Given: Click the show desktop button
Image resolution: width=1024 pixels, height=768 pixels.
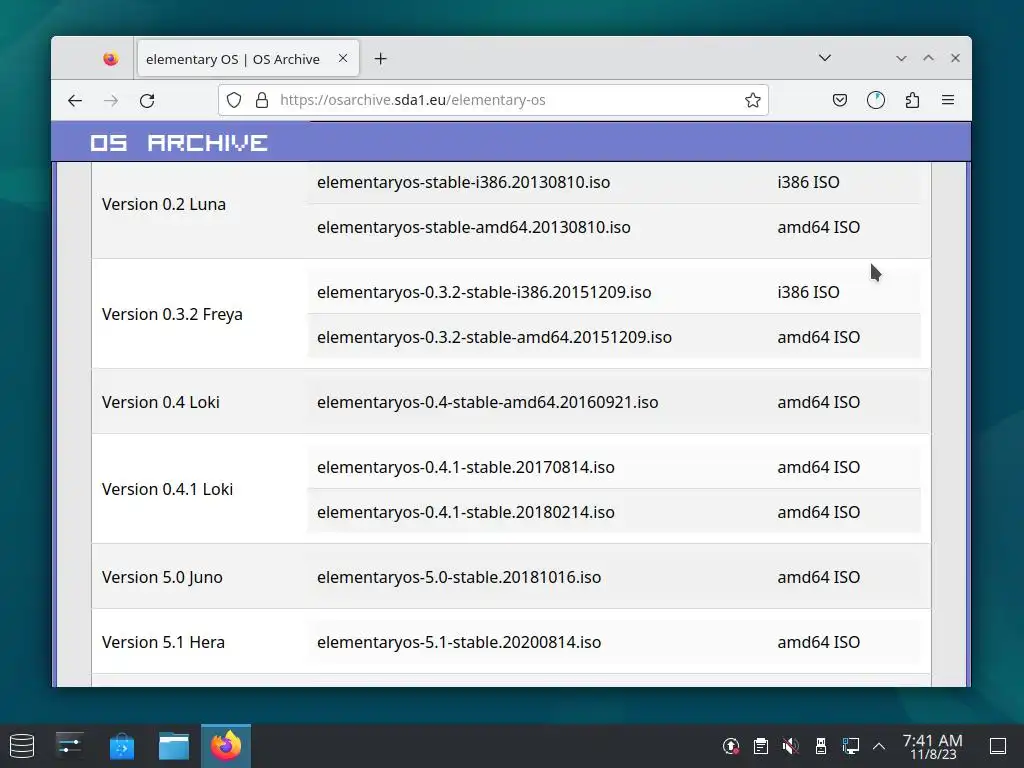Looking at the screenshot, I should click(x=998, y=746).
